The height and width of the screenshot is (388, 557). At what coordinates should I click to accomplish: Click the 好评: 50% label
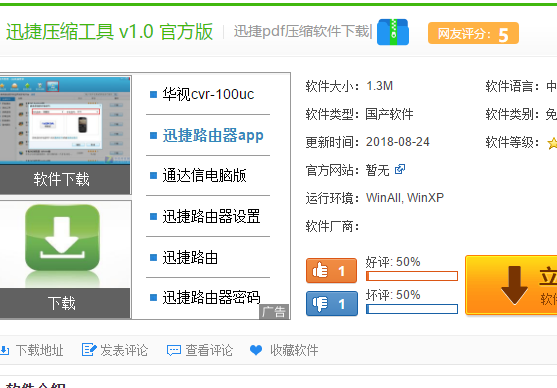click(393, 262)
